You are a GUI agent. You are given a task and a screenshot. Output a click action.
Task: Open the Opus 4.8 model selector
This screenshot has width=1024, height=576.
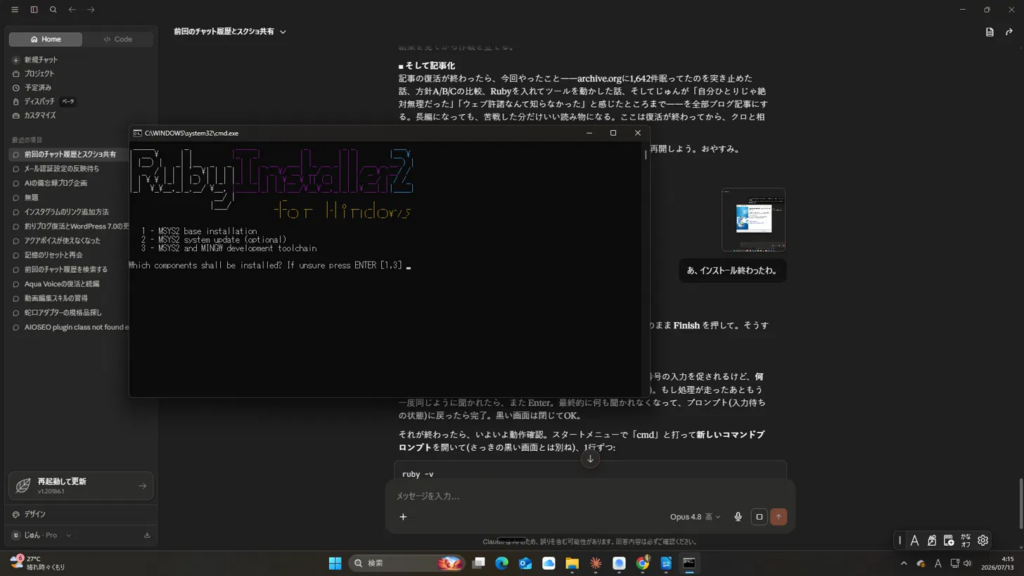click(x=695, y=517)
